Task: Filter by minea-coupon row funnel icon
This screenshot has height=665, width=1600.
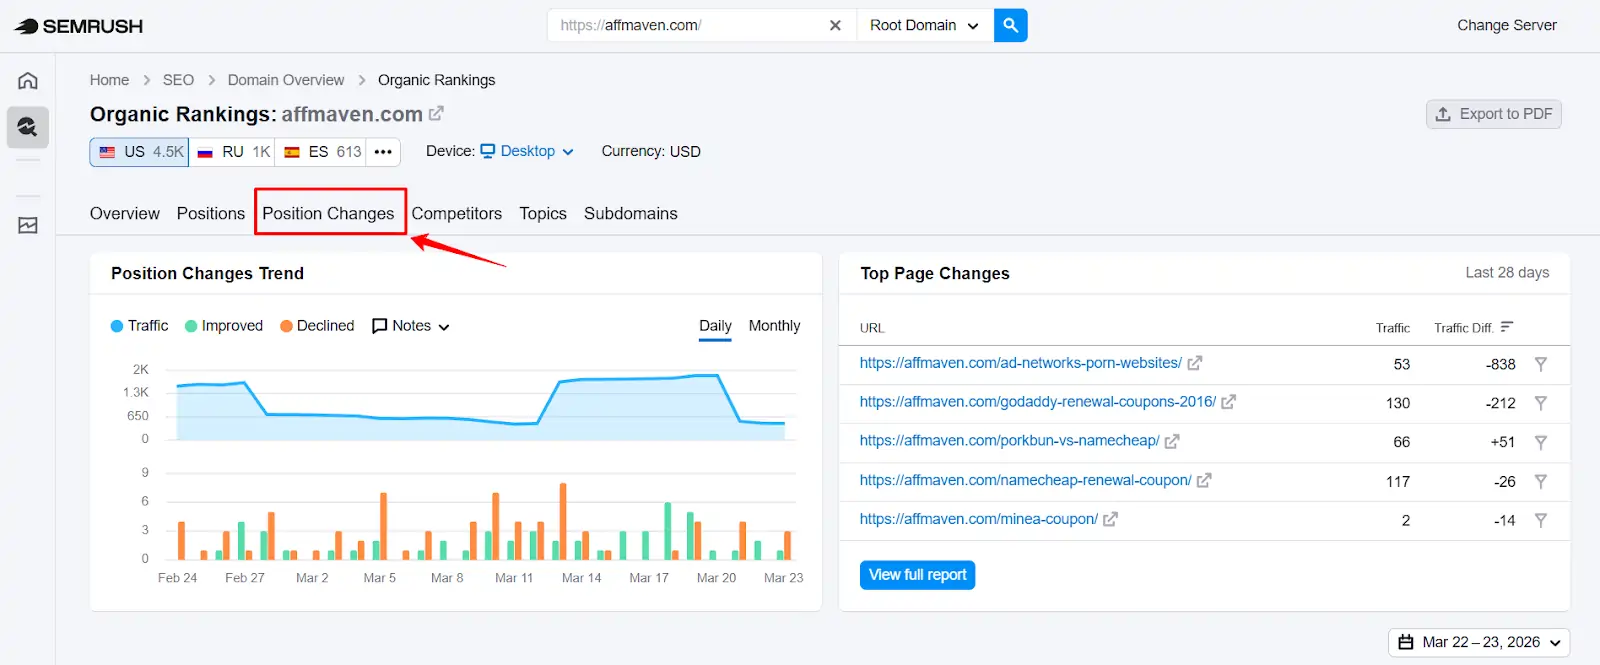Action: pos(1541,520)
